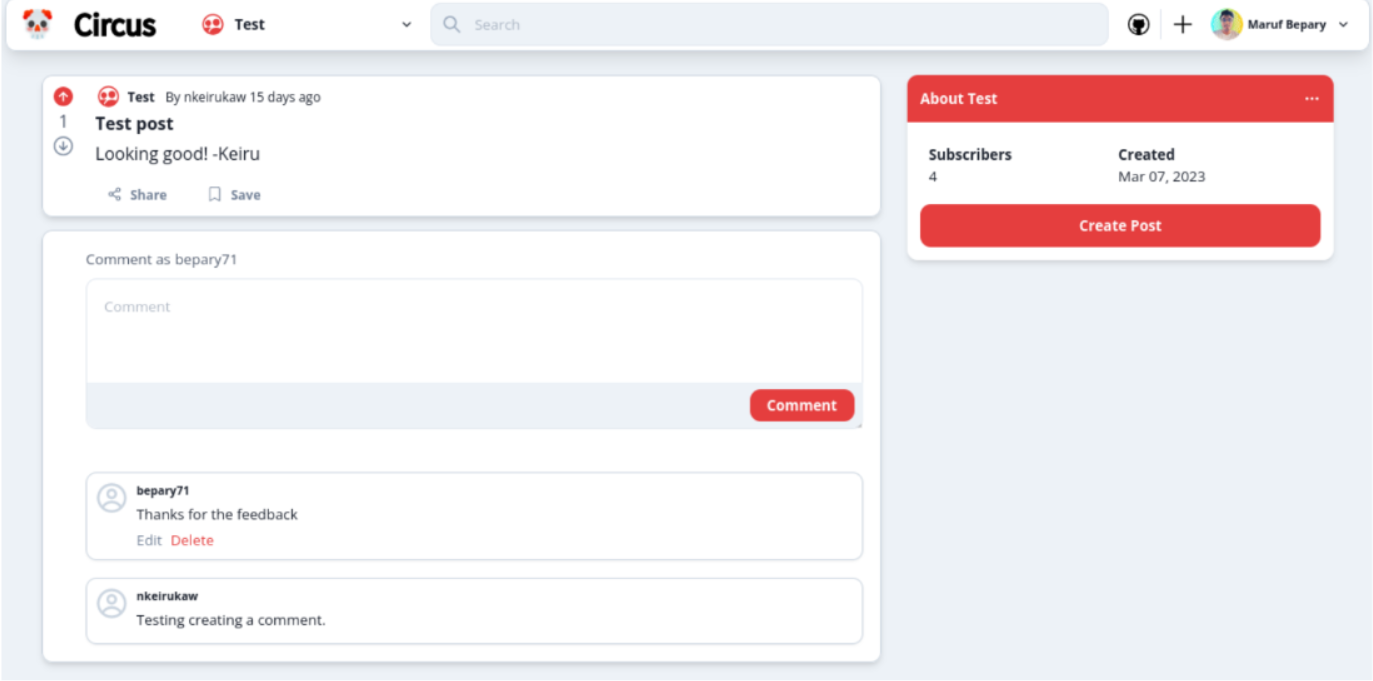Click the Create Post button
The height and width of the screenshot is (681, 1373).
(x=1119, y=226)
